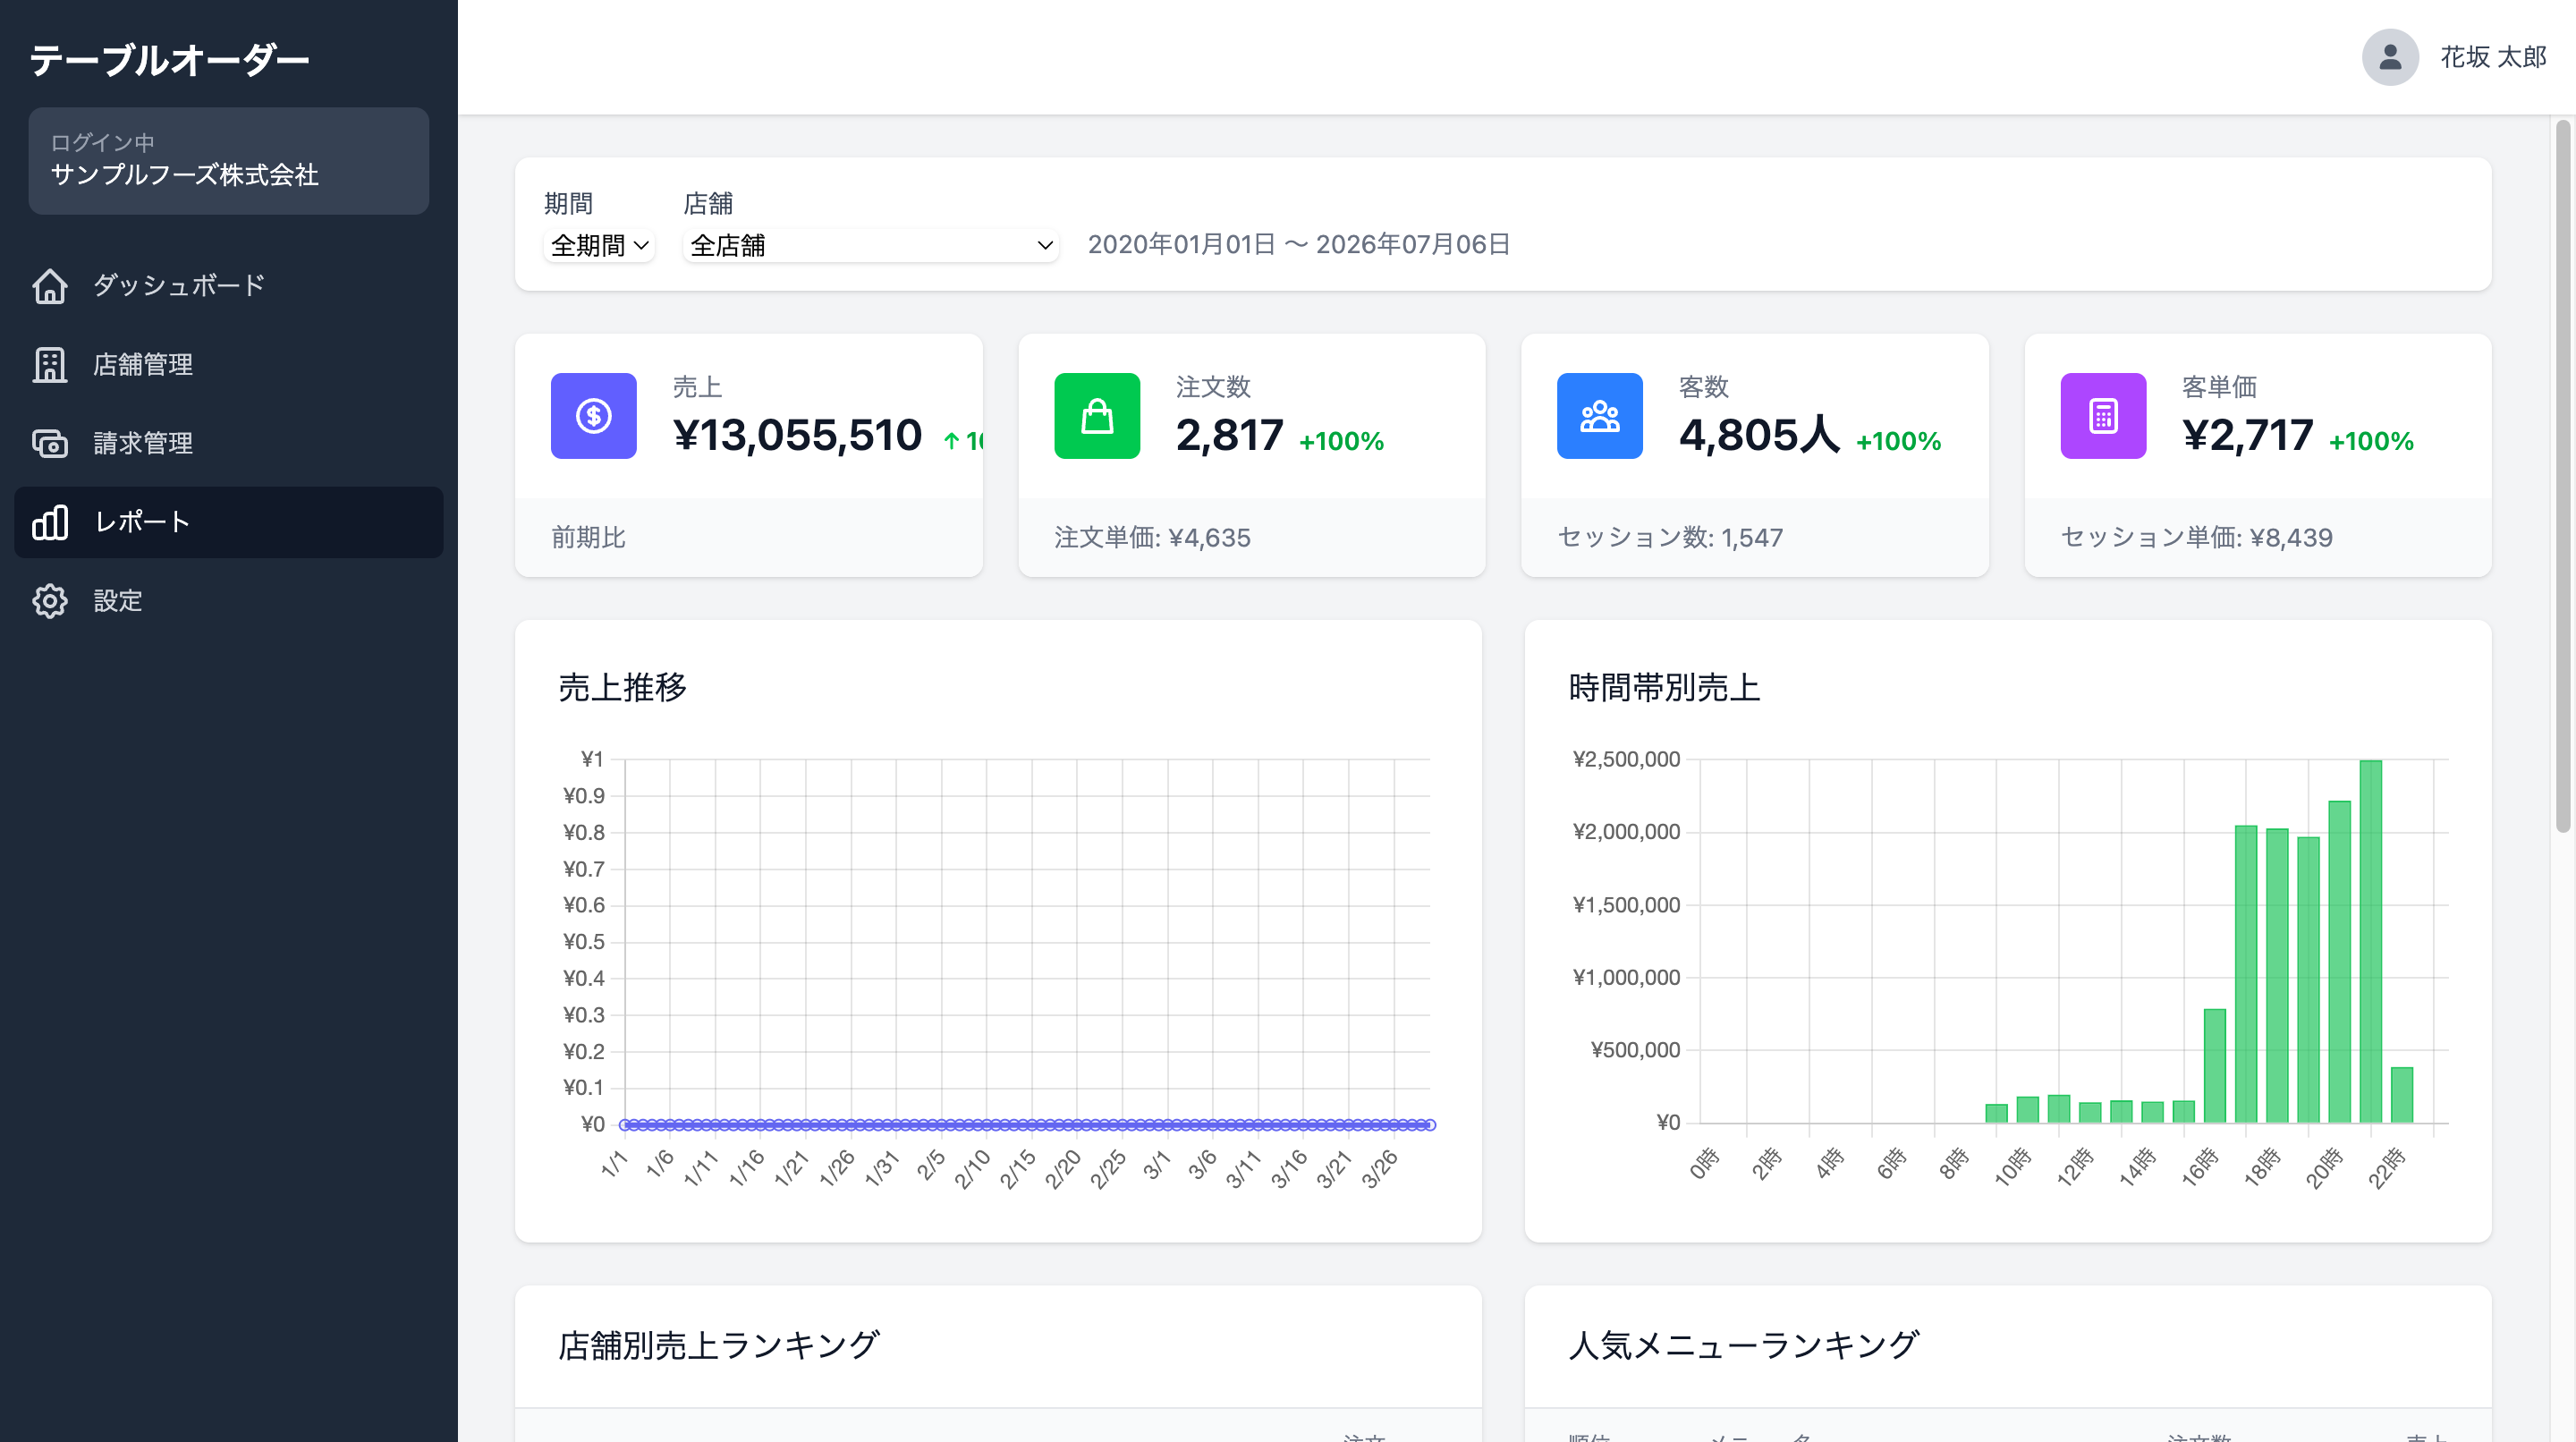Click セッション数: 1,547 text

point(1670,538)
